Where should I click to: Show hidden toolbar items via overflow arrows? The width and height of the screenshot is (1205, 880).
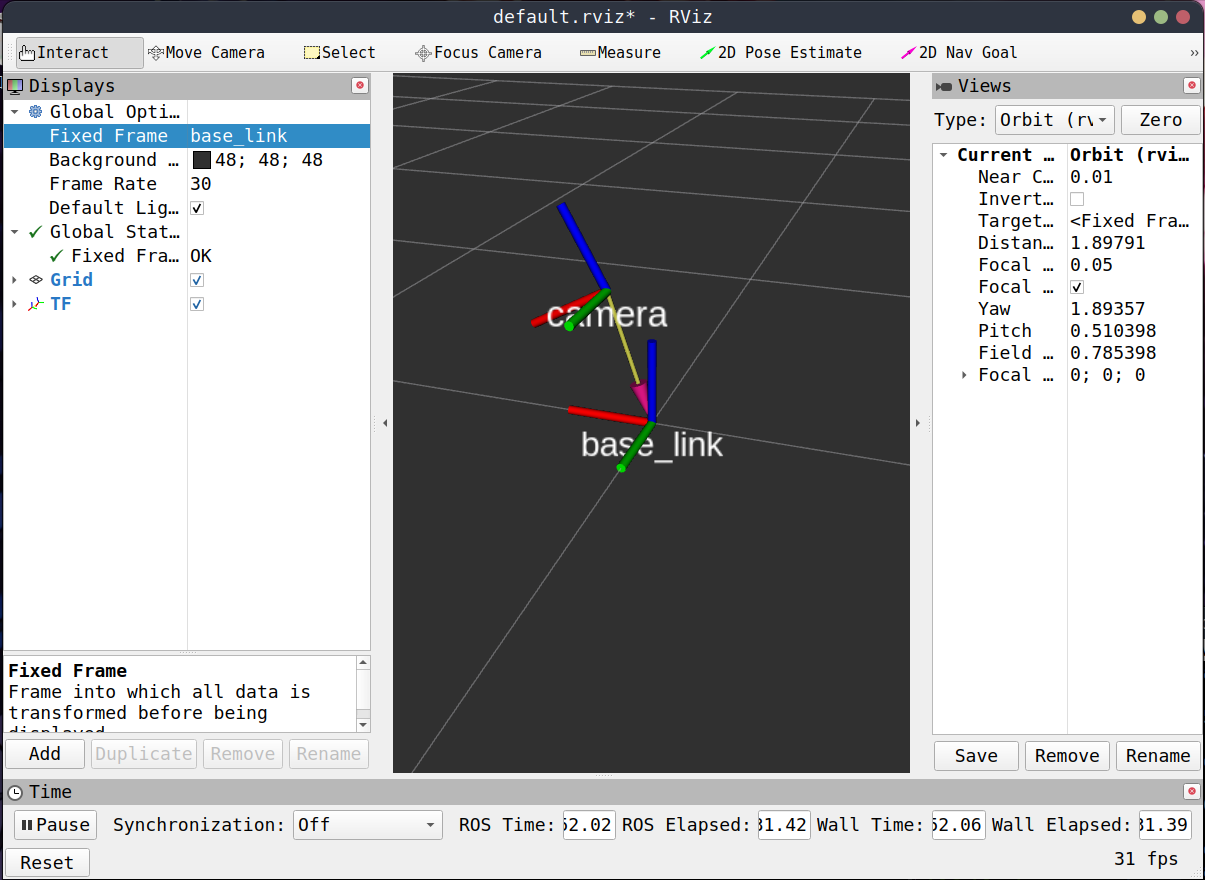(x=1194, y=53)
